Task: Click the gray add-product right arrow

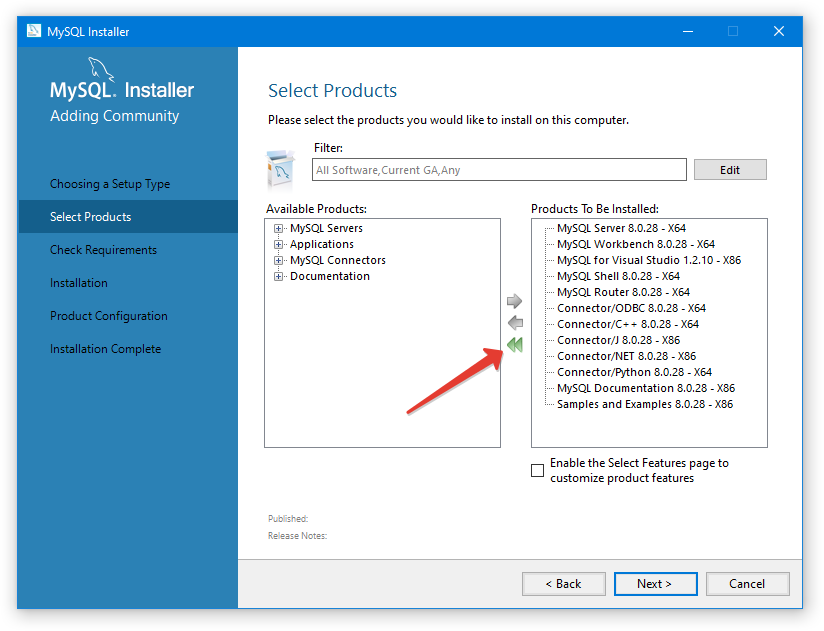Action: click(x=515, y=301)
